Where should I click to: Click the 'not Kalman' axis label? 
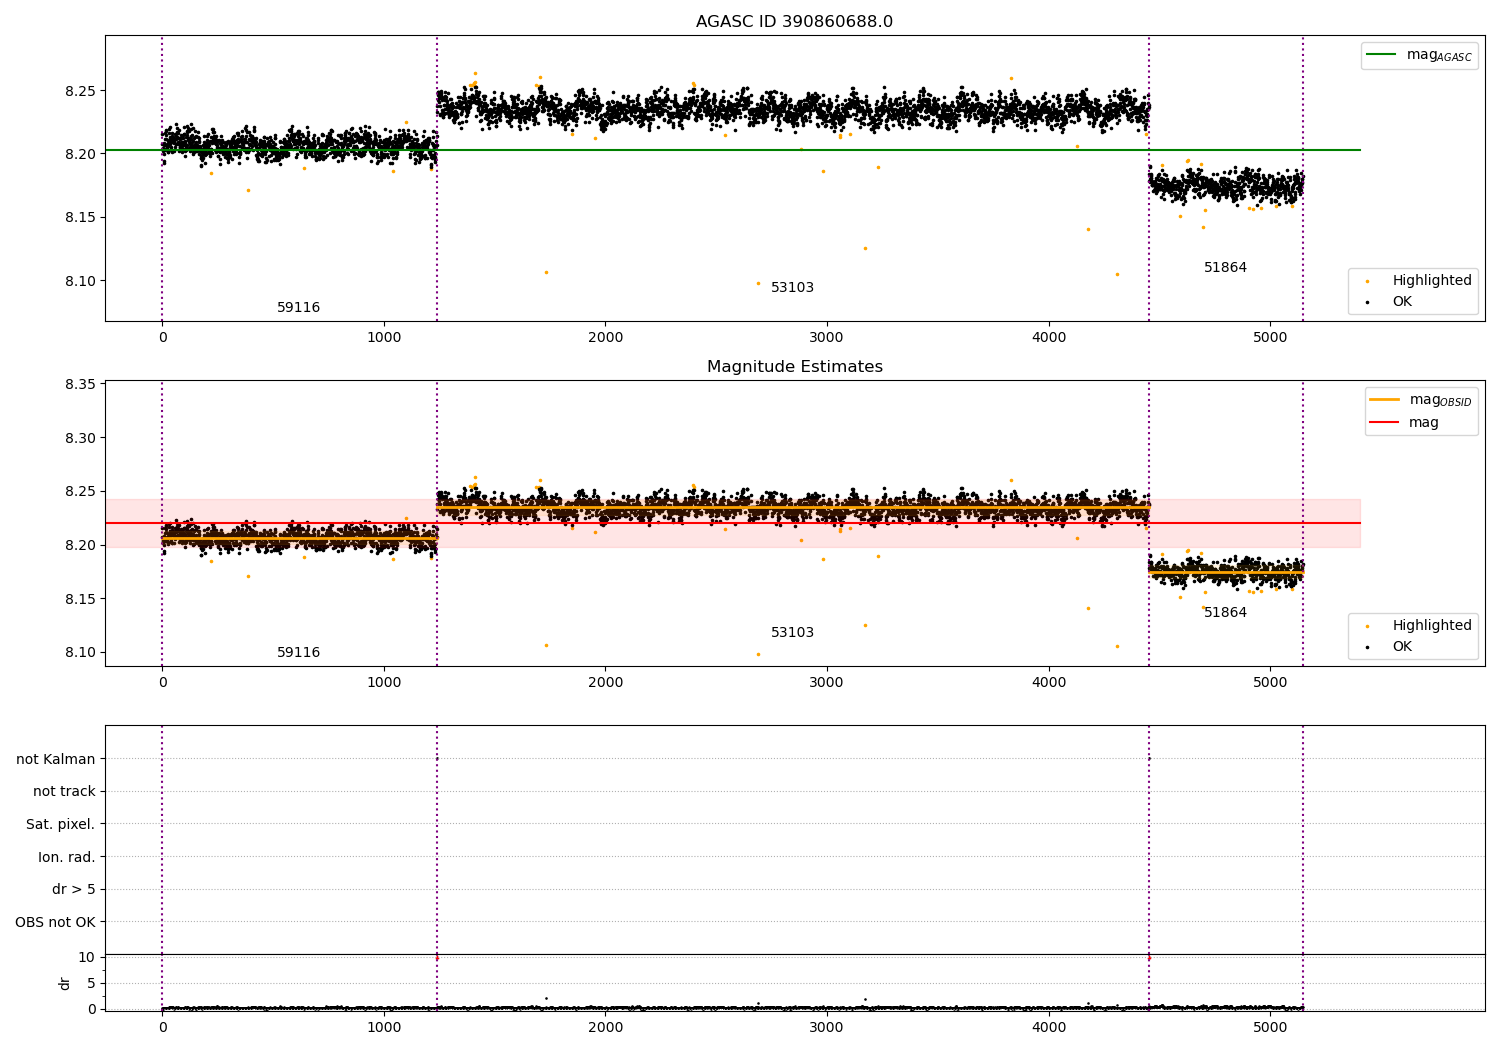[x=56, y=759]
